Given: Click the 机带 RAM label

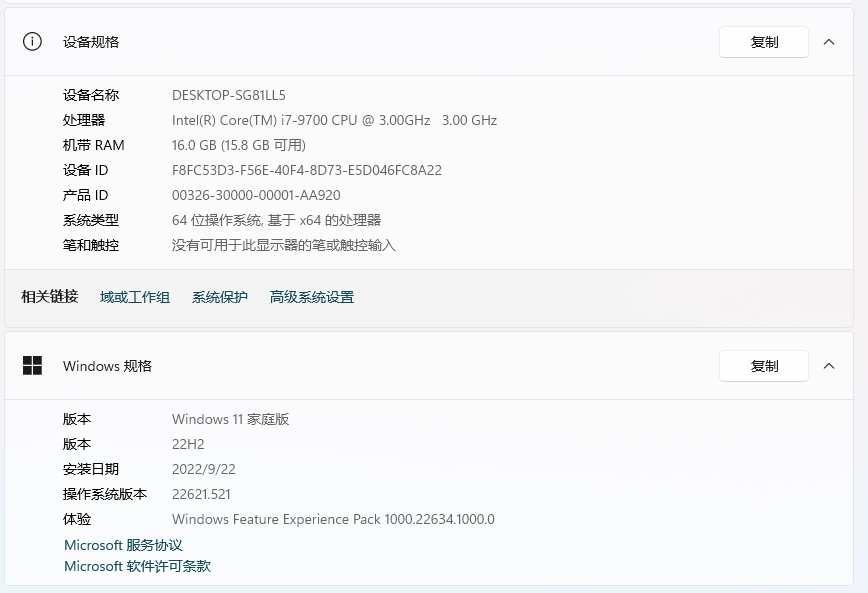Looking at the screenshot, I should 94,145.
